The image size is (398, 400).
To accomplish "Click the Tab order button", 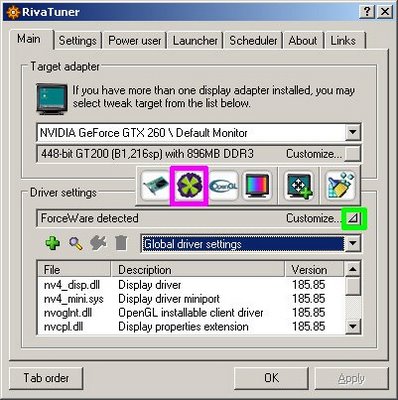I will tap(46, 378).
